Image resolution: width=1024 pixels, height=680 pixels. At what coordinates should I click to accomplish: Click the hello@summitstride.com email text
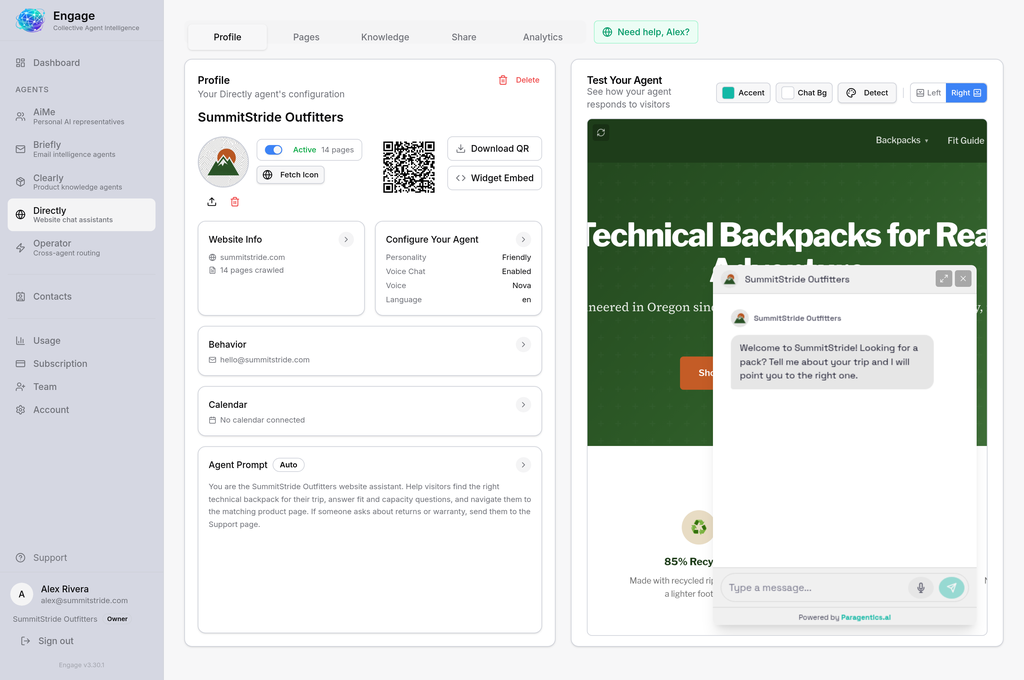pos(264,360)
